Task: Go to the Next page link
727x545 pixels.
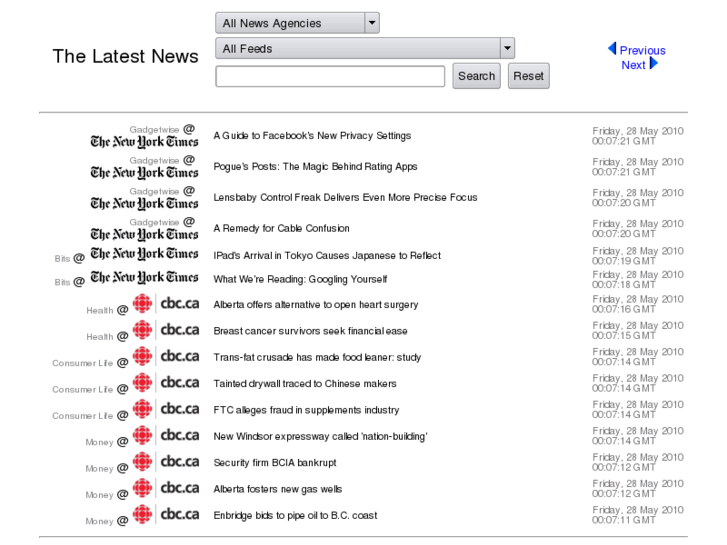Action: pyautogui.click(x=633, y=65)
